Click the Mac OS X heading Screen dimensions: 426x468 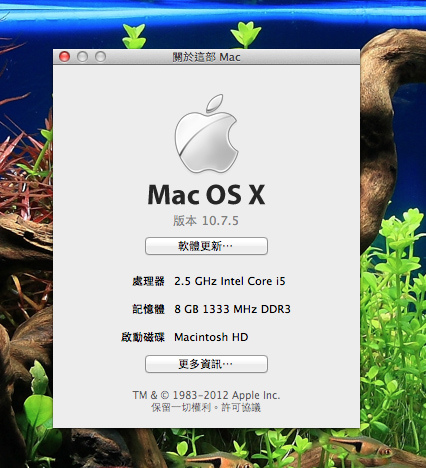206,195
